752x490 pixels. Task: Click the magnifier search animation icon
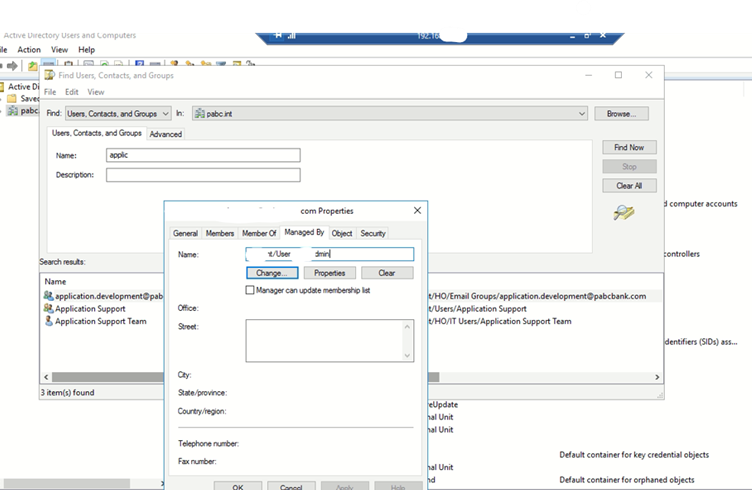click(623, 212)
